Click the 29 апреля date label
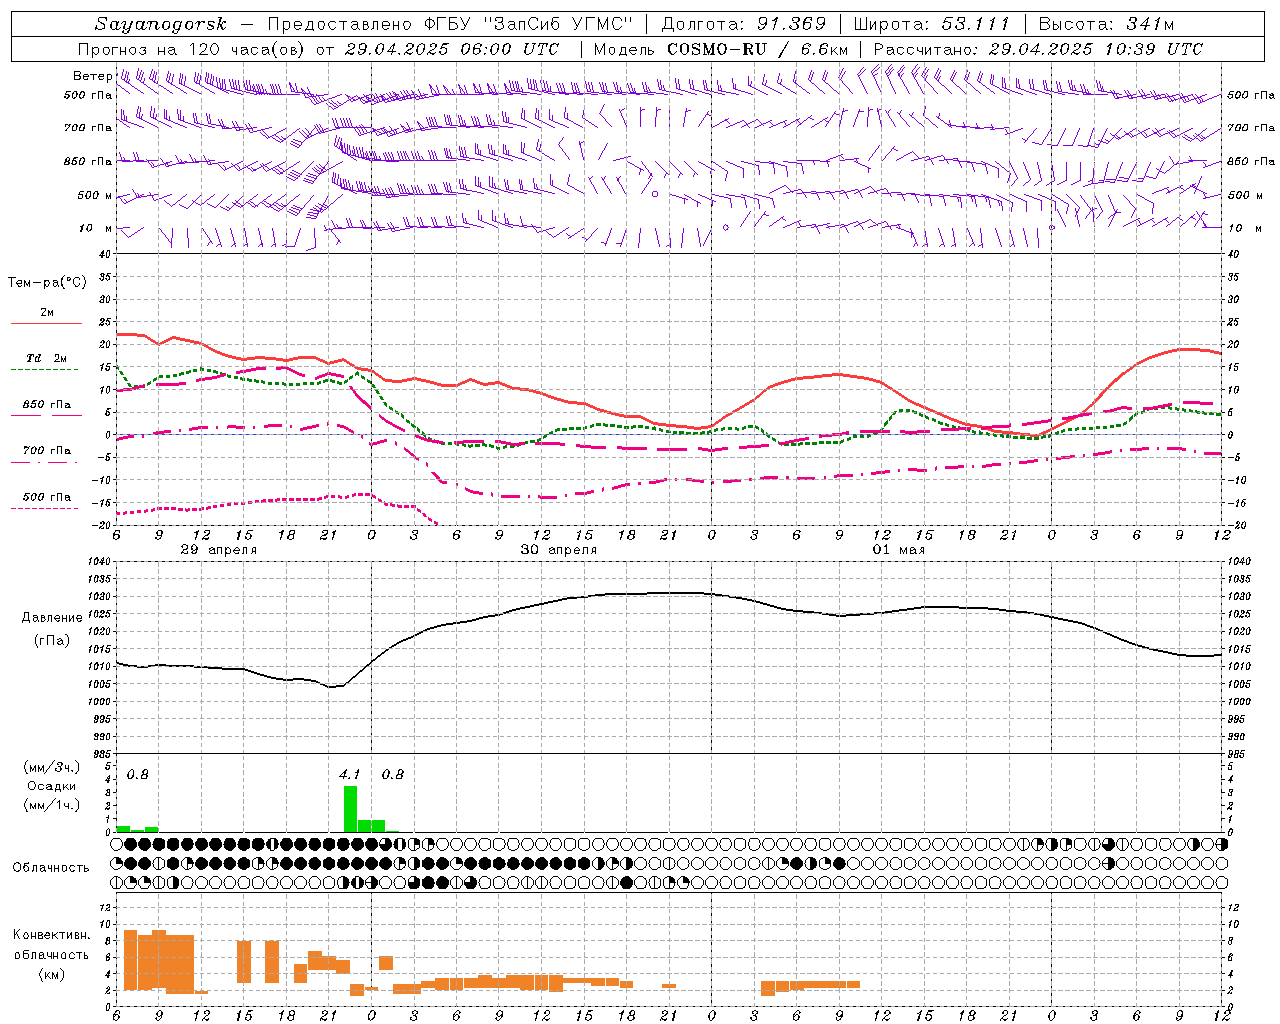 [x=218, y=550]
